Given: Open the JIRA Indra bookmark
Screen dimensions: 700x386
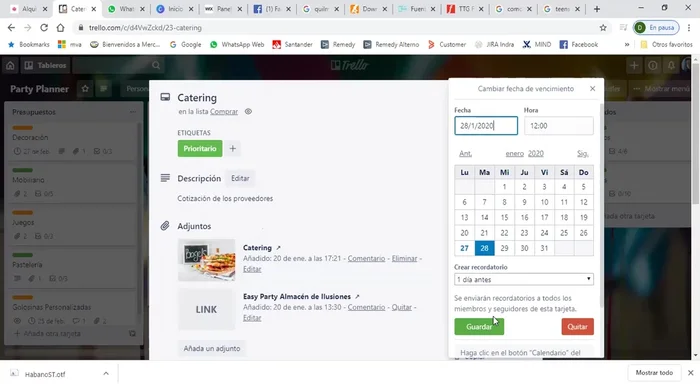Looking at the screenshot, I should tap(494, 45).
